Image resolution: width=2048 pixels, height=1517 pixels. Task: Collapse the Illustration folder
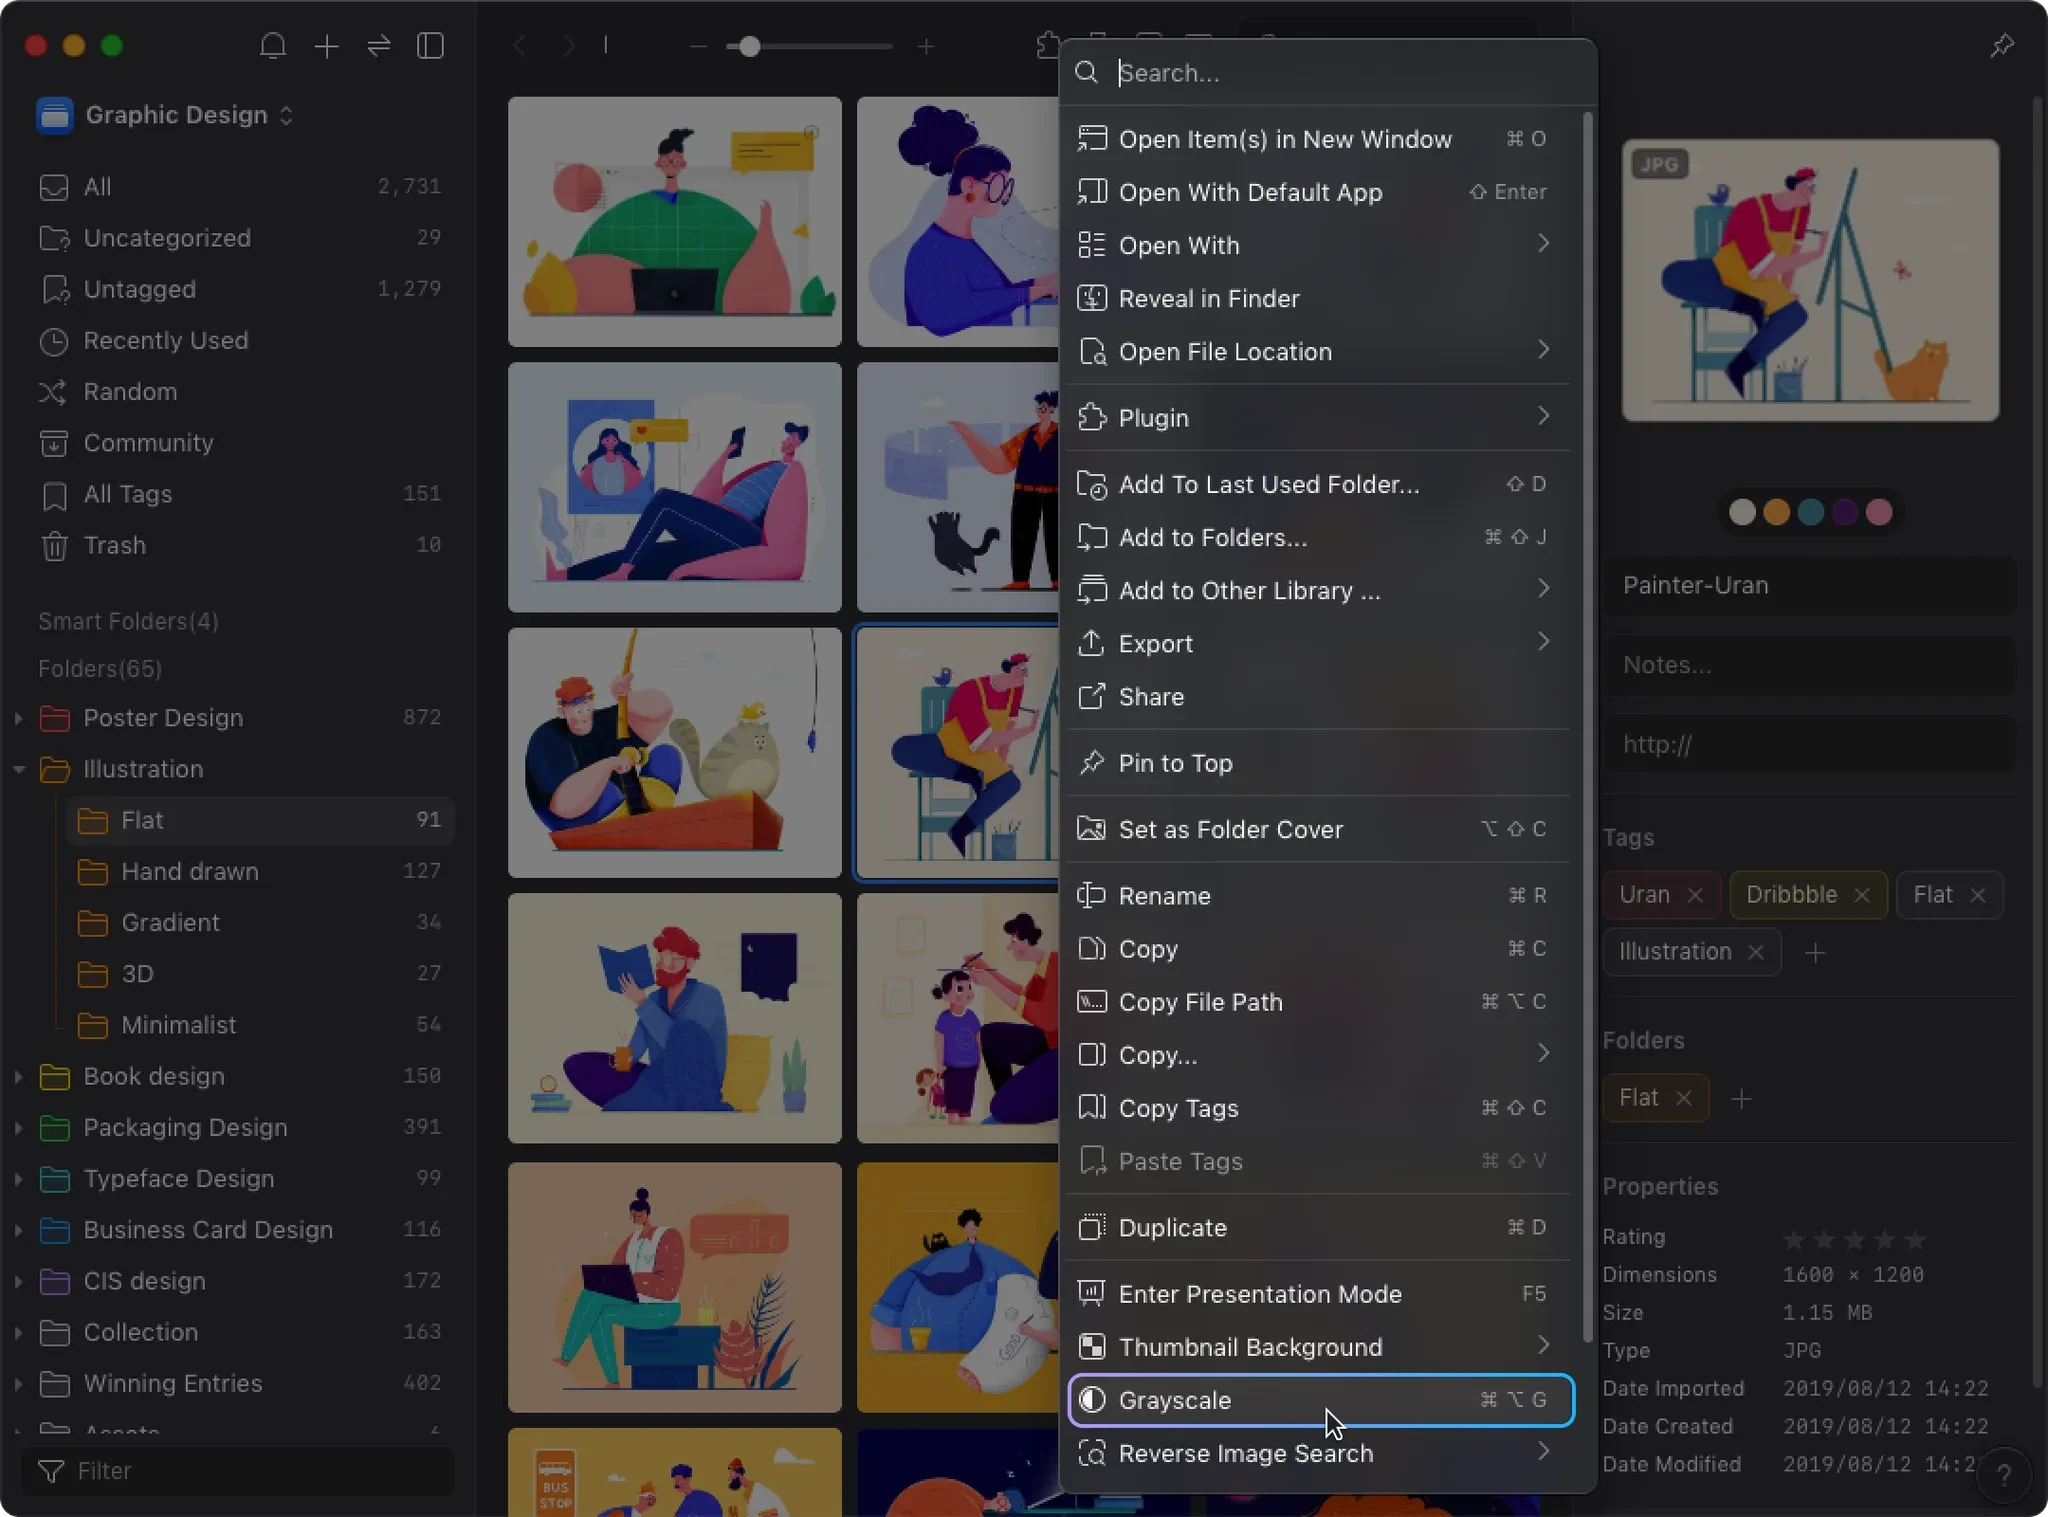[18, 769]
